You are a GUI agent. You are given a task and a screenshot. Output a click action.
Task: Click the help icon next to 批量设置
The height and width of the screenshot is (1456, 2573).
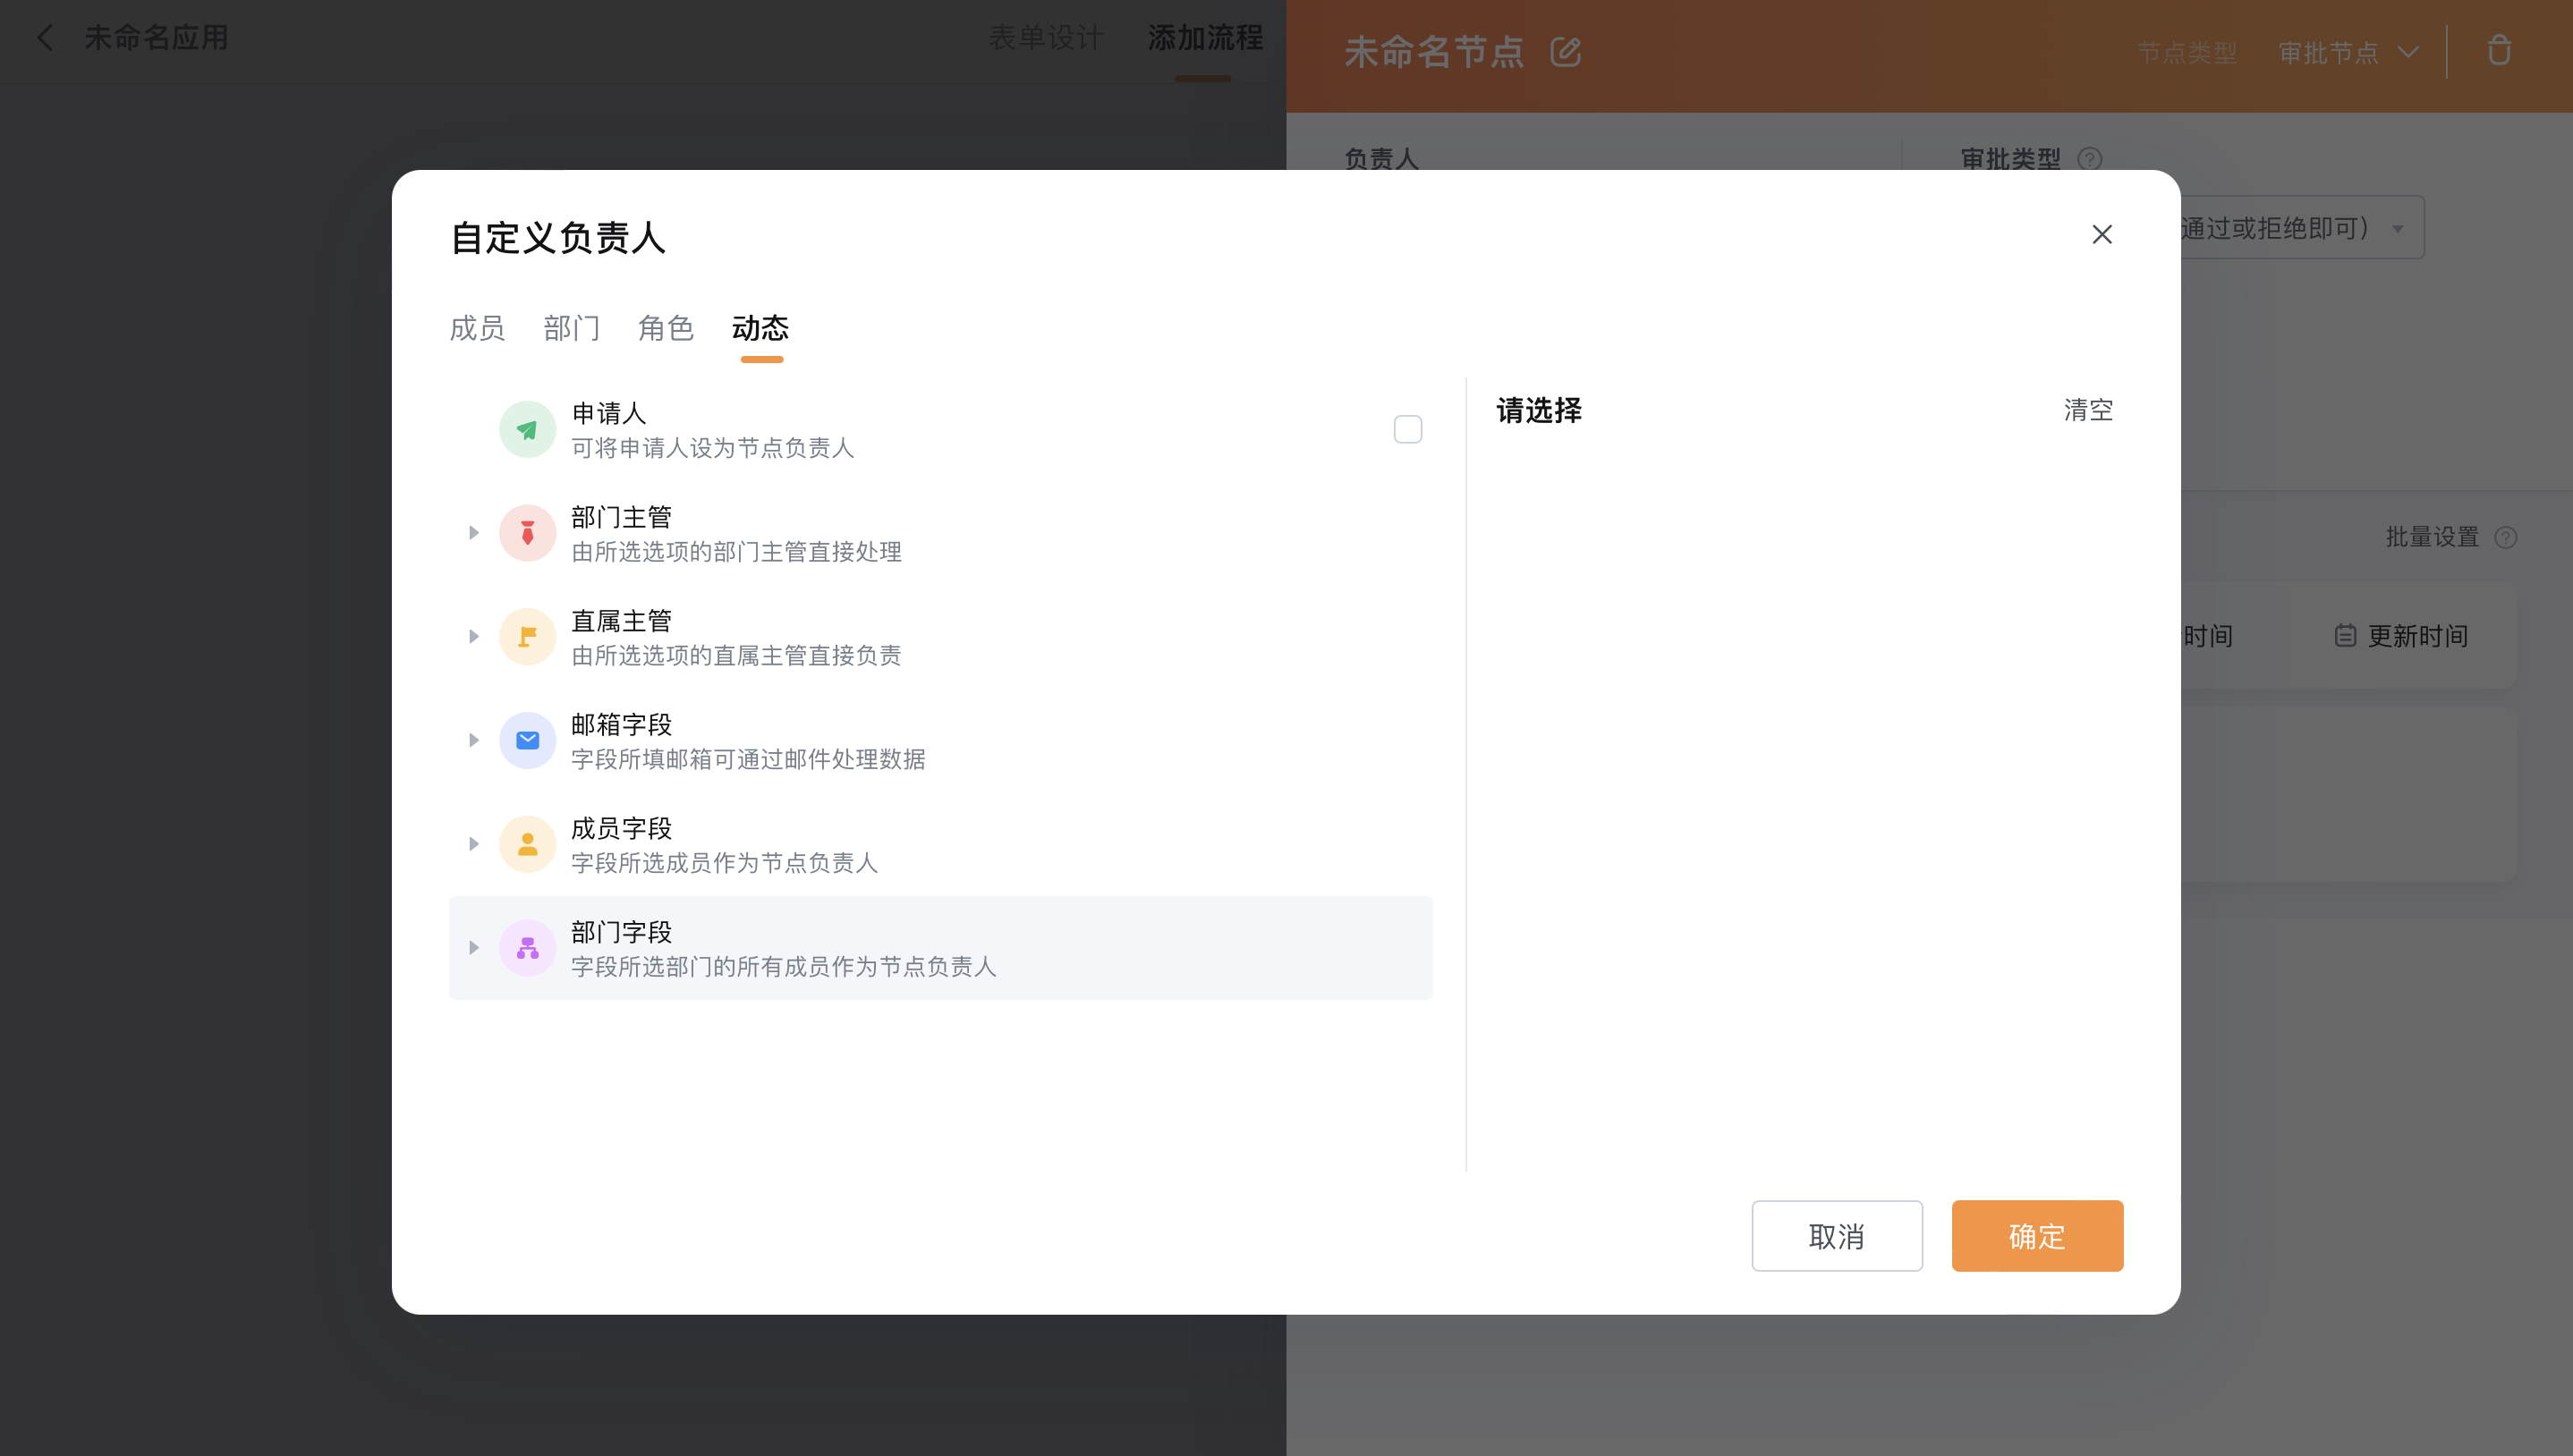click(2506, 538)
